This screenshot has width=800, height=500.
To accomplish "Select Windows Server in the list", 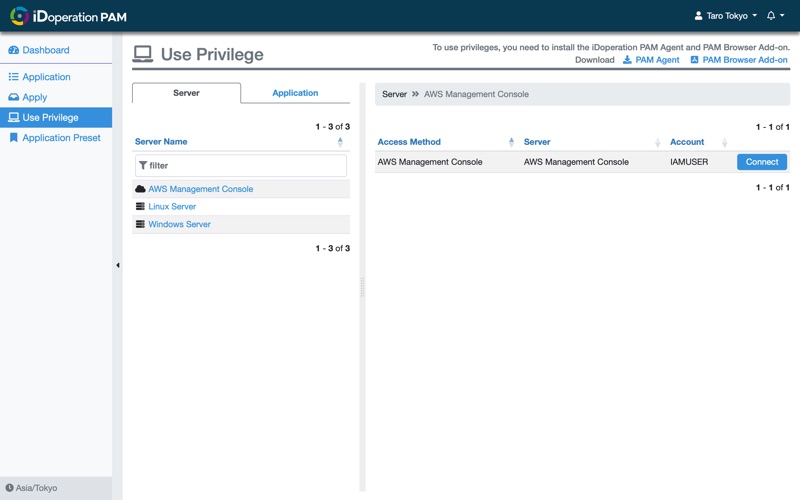I will pos(179,224).
